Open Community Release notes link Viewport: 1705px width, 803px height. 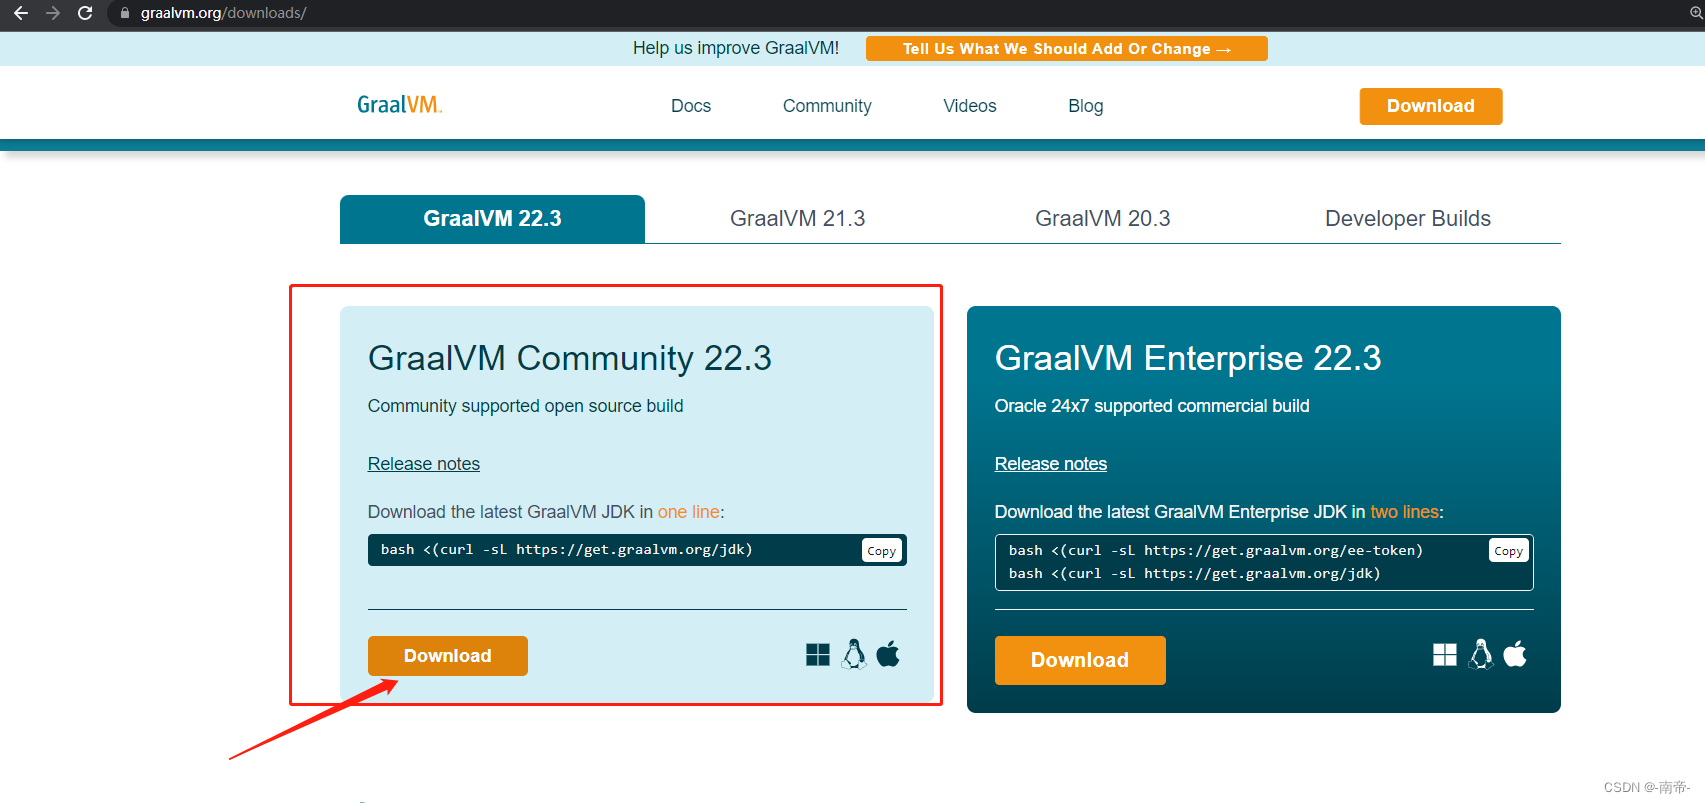(x=424, y=464)
